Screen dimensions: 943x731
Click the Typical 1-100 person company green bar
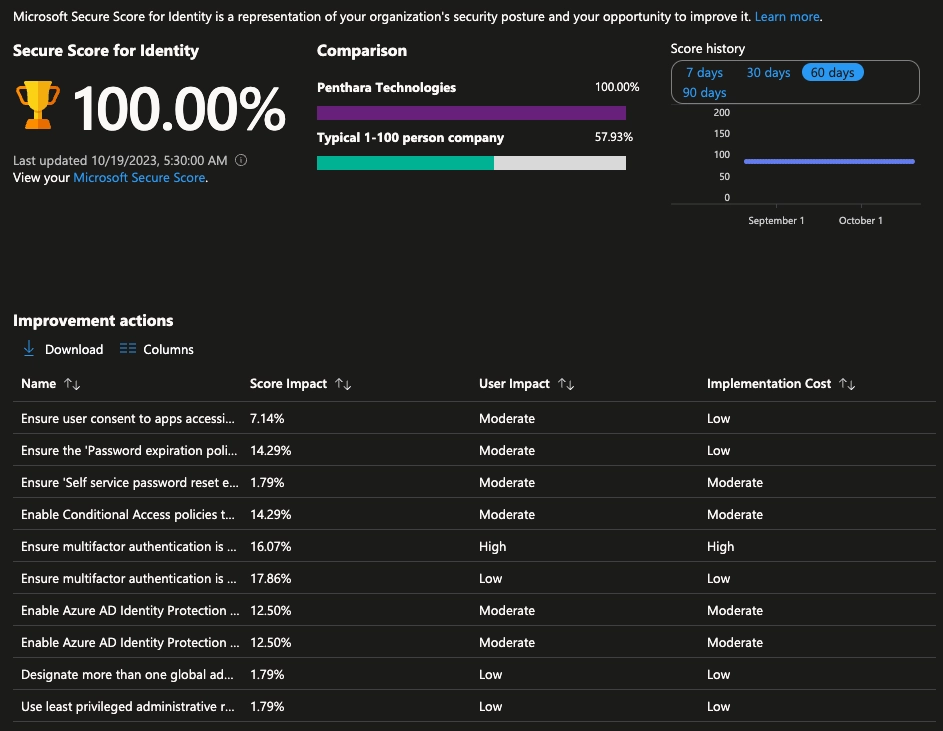[405, 162]
